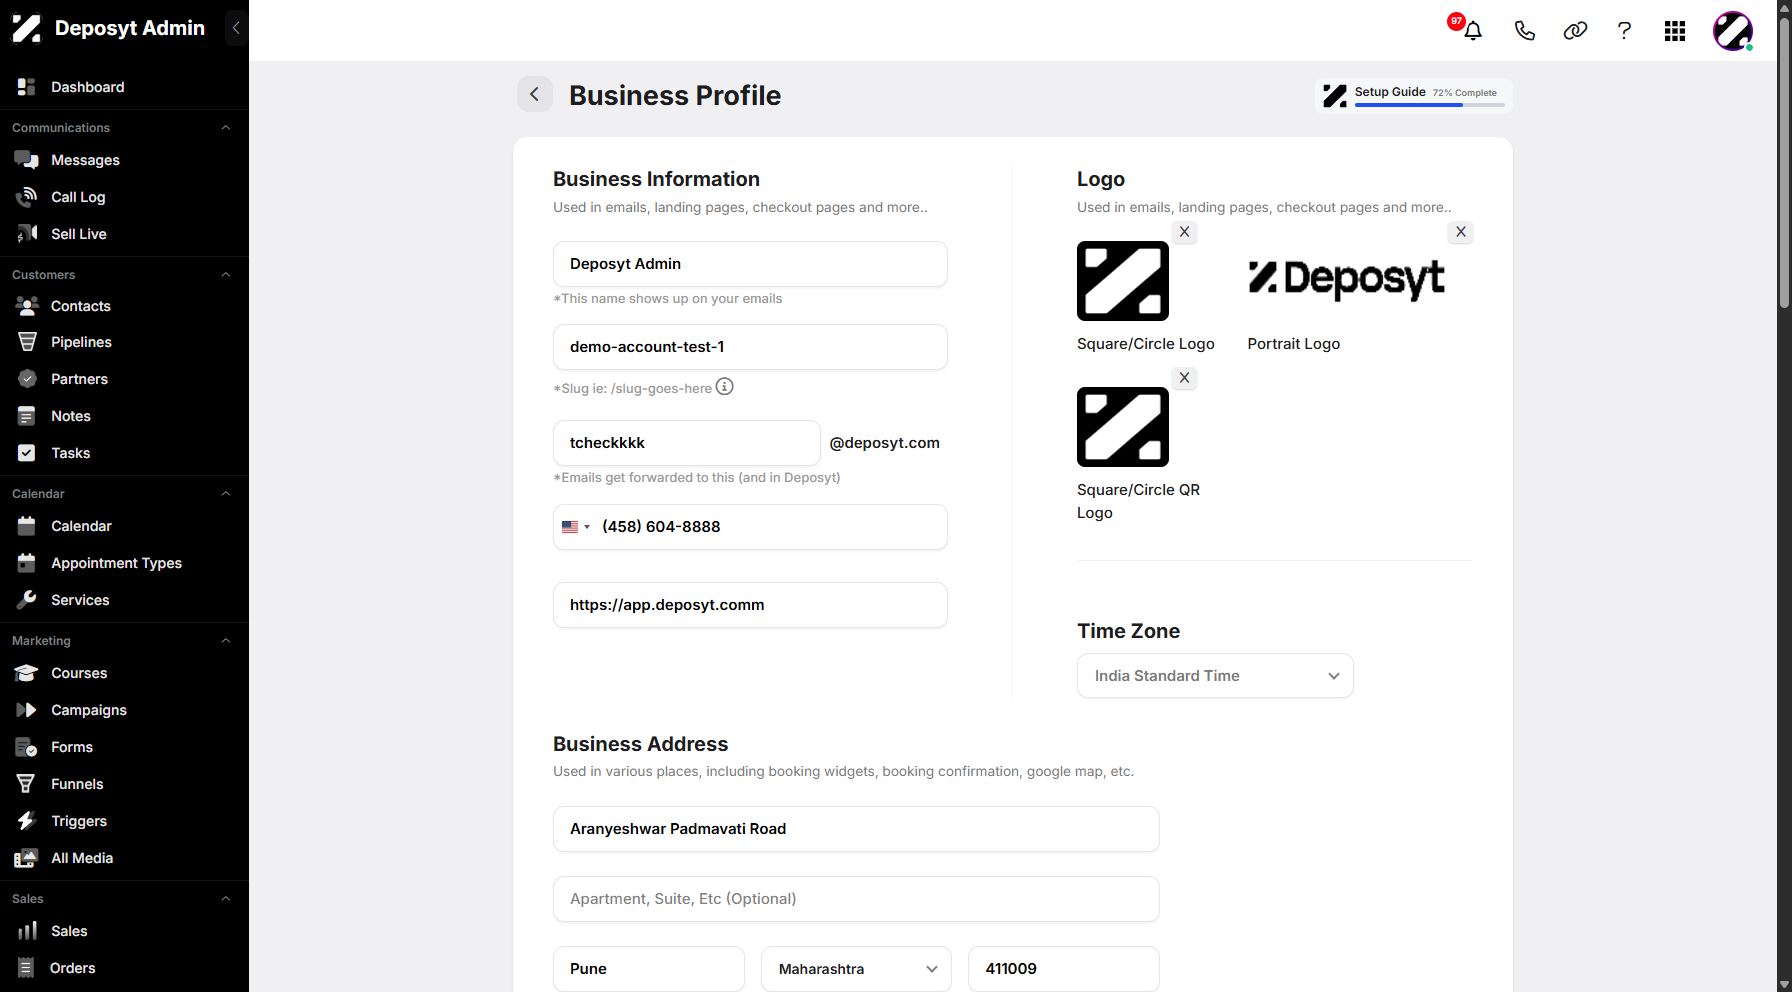The image size is (1792, 992).
Task: Collapse the Calendar section header
Action: point(226,494)
